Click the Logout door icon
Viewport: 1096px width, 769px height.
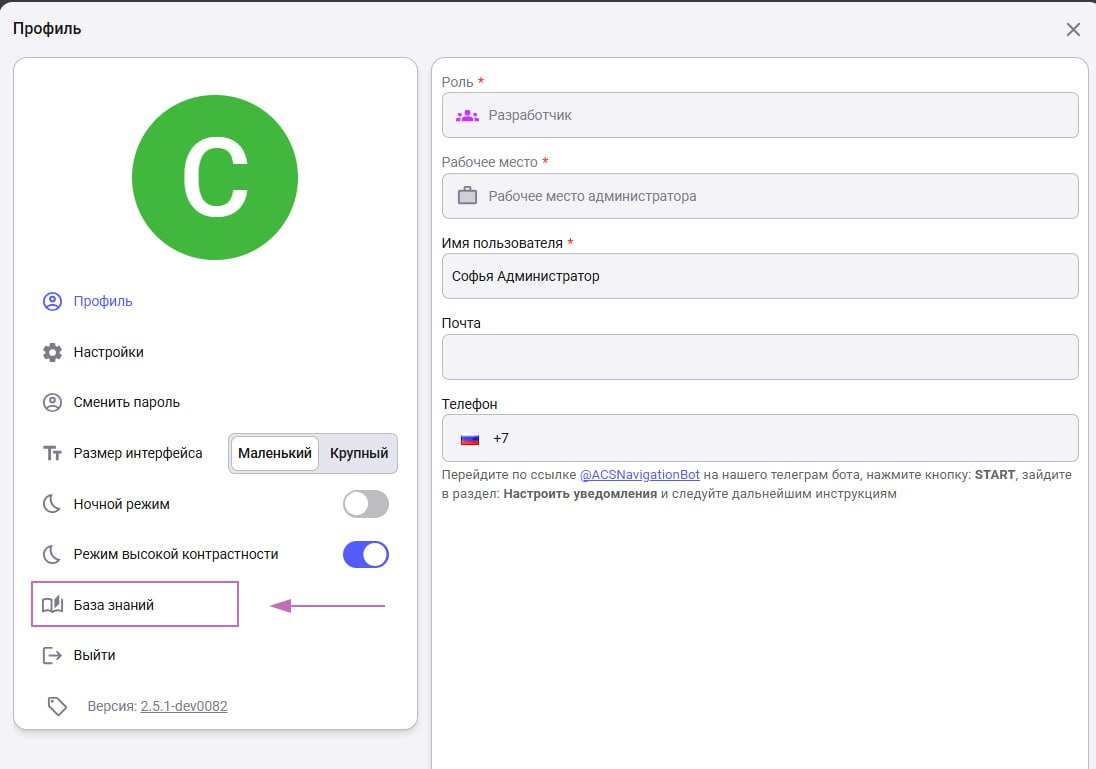point(52,655)
